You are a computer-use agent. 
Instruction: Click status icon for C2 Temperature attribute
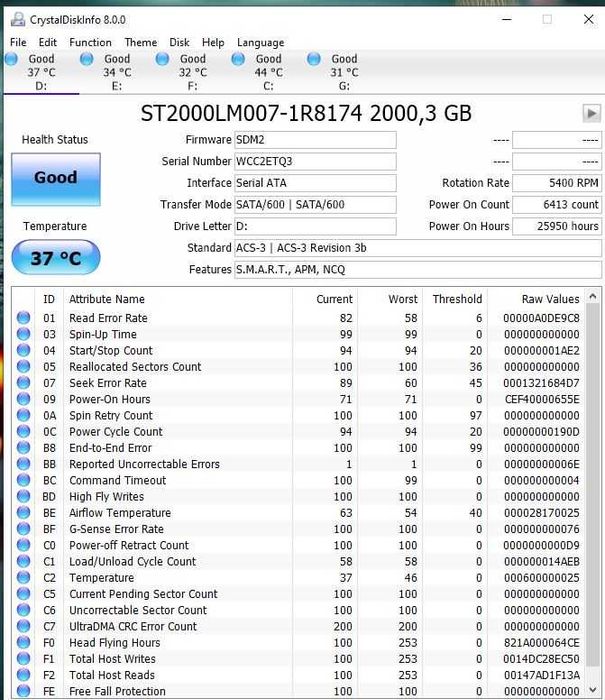click(23, 577)
